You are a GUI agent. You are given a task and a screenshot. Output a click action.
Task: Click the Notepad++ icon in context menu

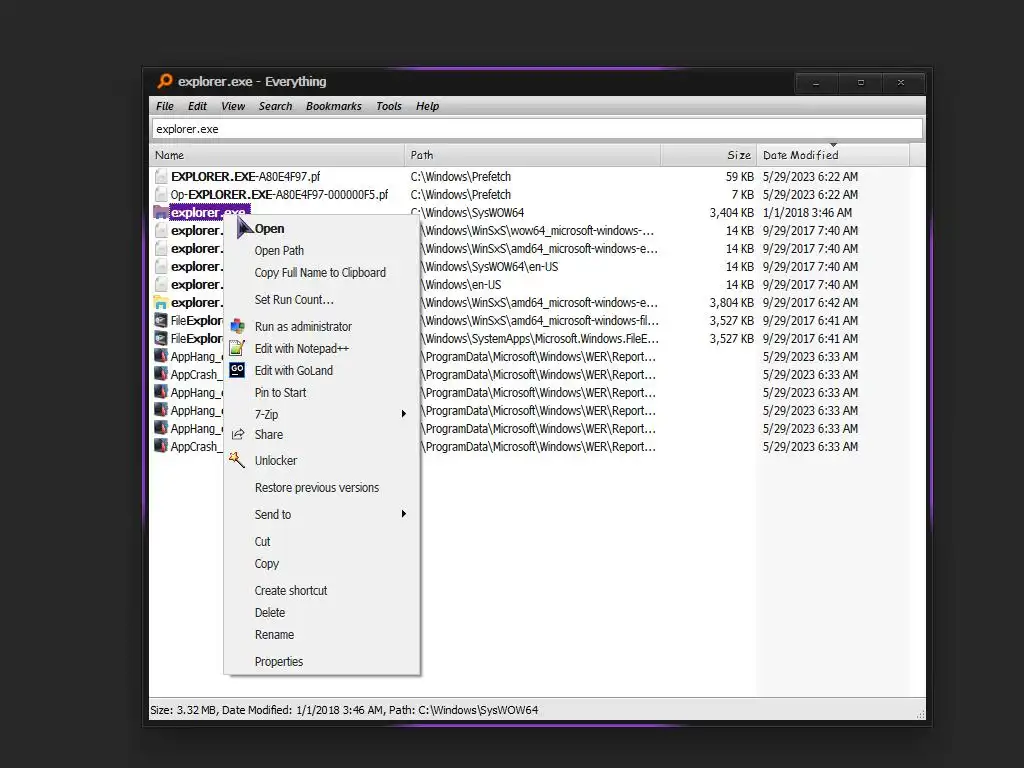237,348
